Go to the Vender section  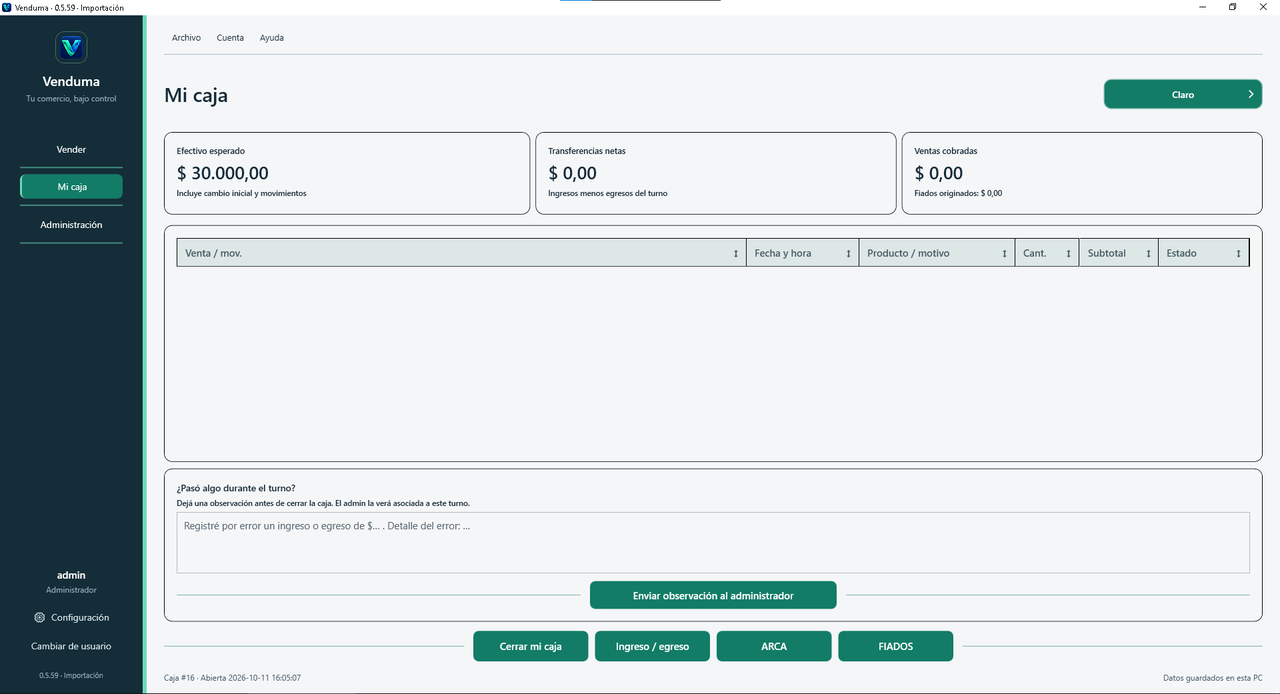pos(71,149)
